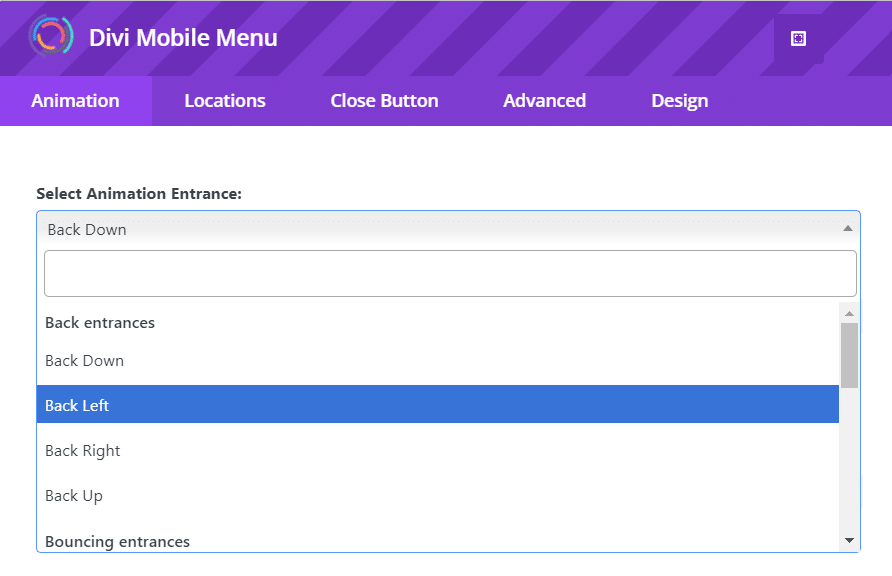Image resolution: width=892 pixels, height=576 pixels.
Task: Switch to the Locations tab
Action: coord(224,100)
